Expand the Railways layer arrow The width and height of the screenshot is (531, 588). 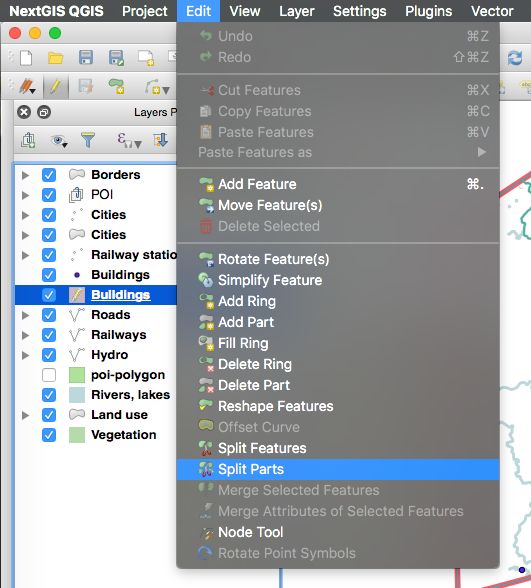click(x=25, y=335)
